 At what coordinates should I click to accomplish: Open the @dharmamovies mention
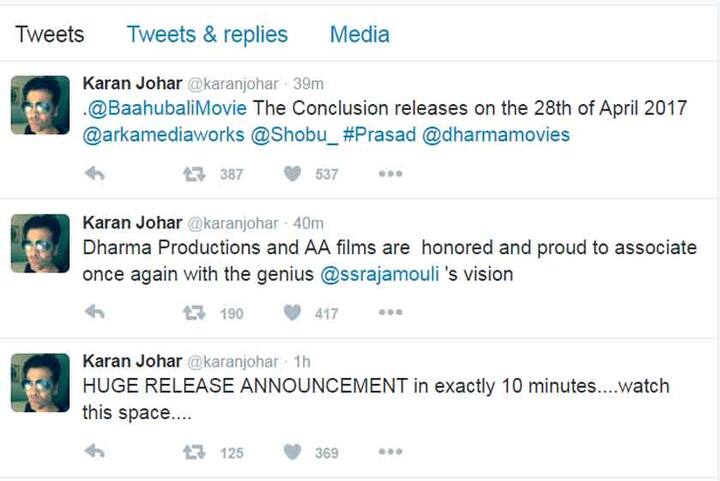point(496,135)
